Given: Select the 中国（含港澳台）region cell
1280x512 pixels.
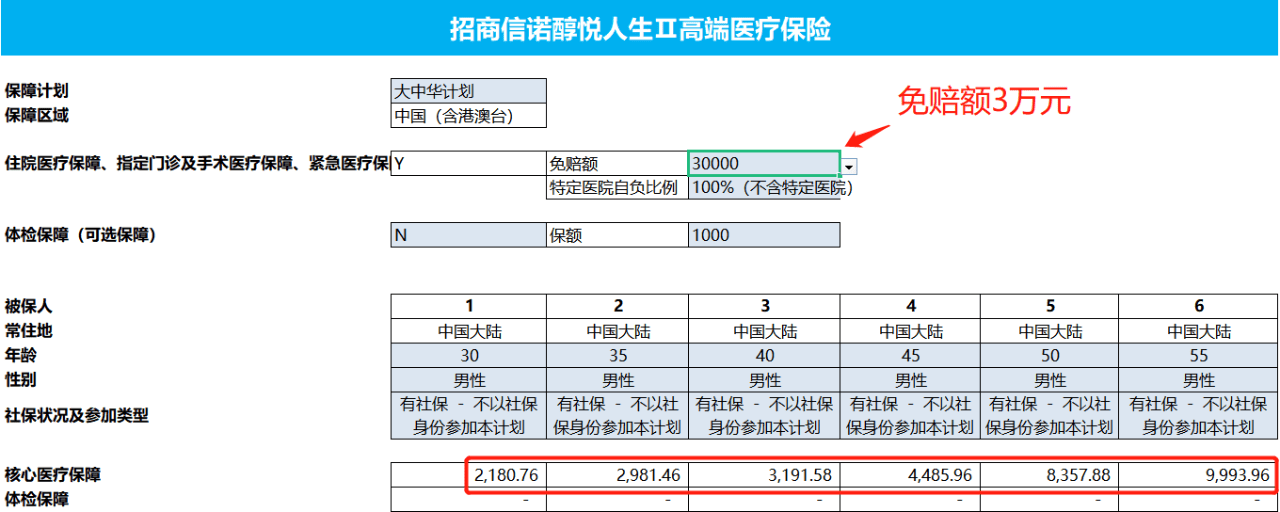Looking at the screenshot, I should pos(469,116).
